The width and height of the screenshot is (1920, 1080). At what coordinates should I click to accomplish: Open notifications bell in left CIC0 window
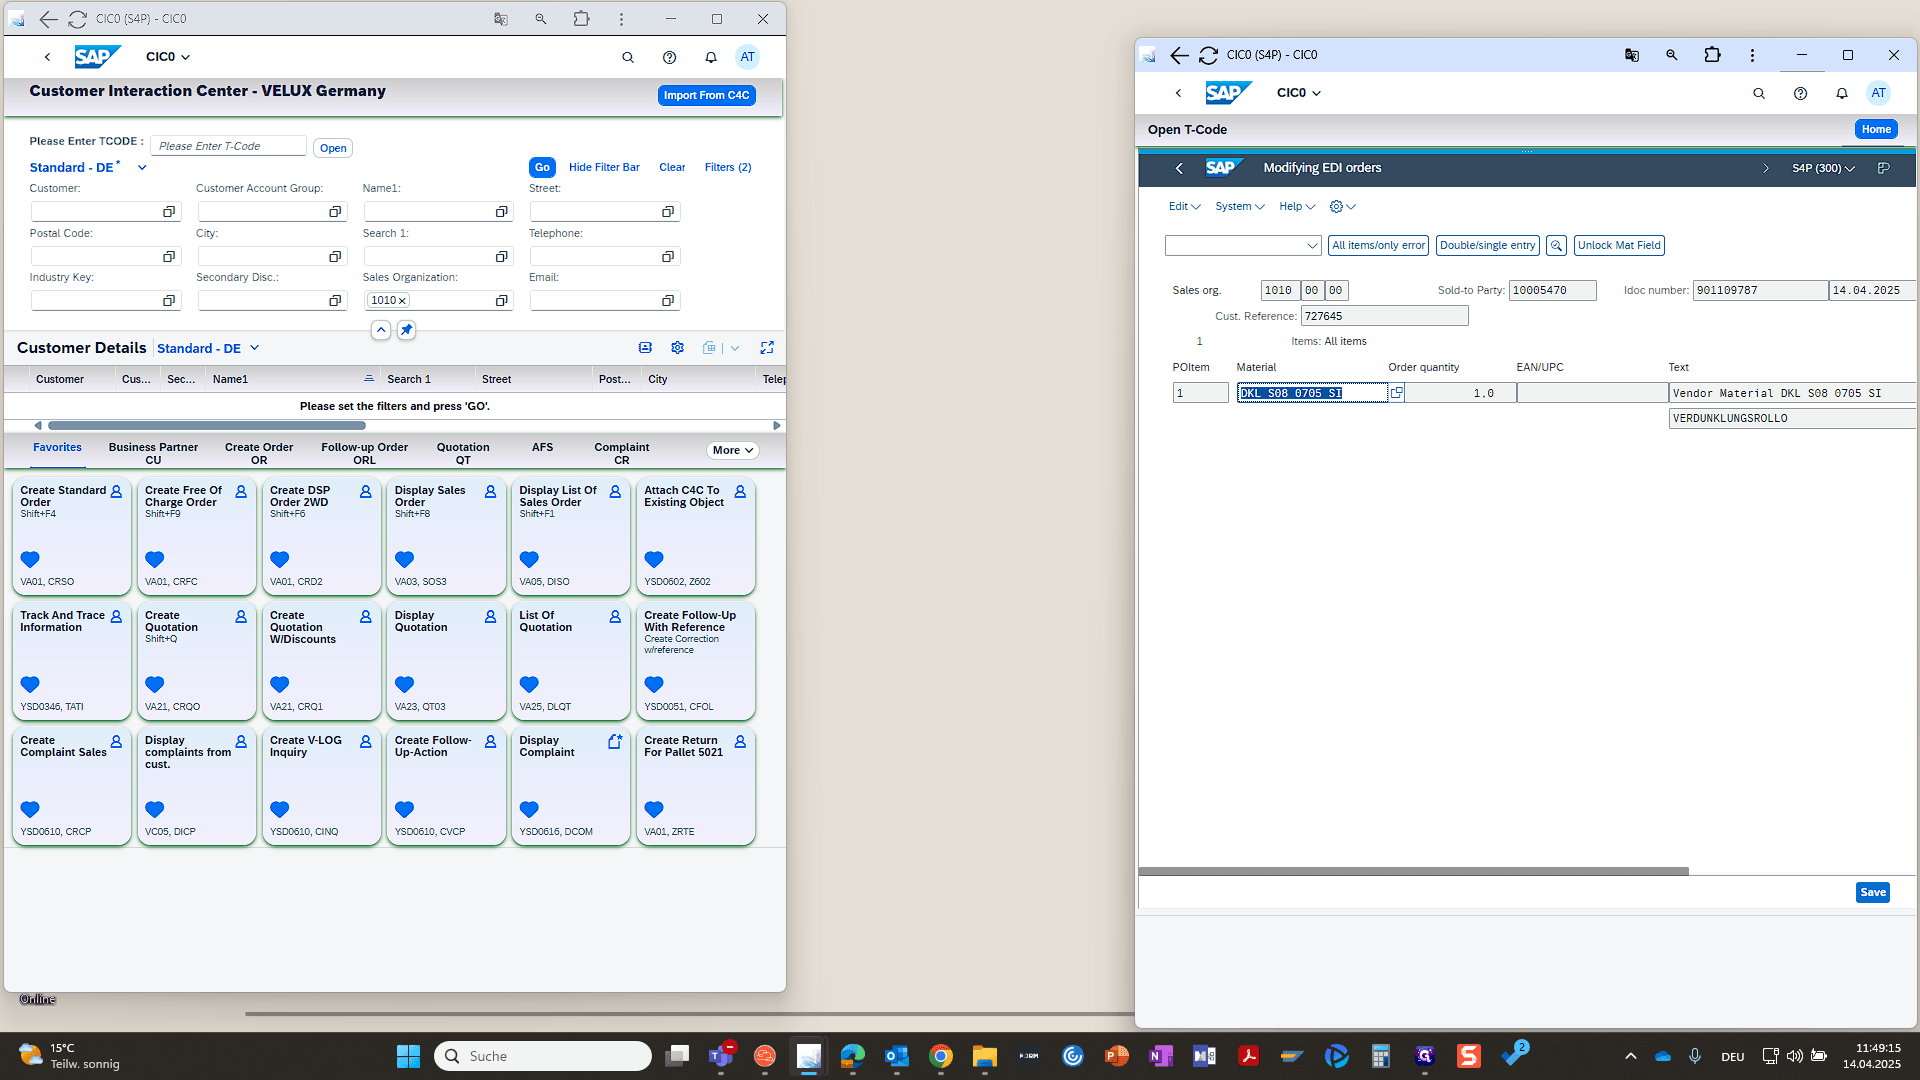click(x=711, y=57)
